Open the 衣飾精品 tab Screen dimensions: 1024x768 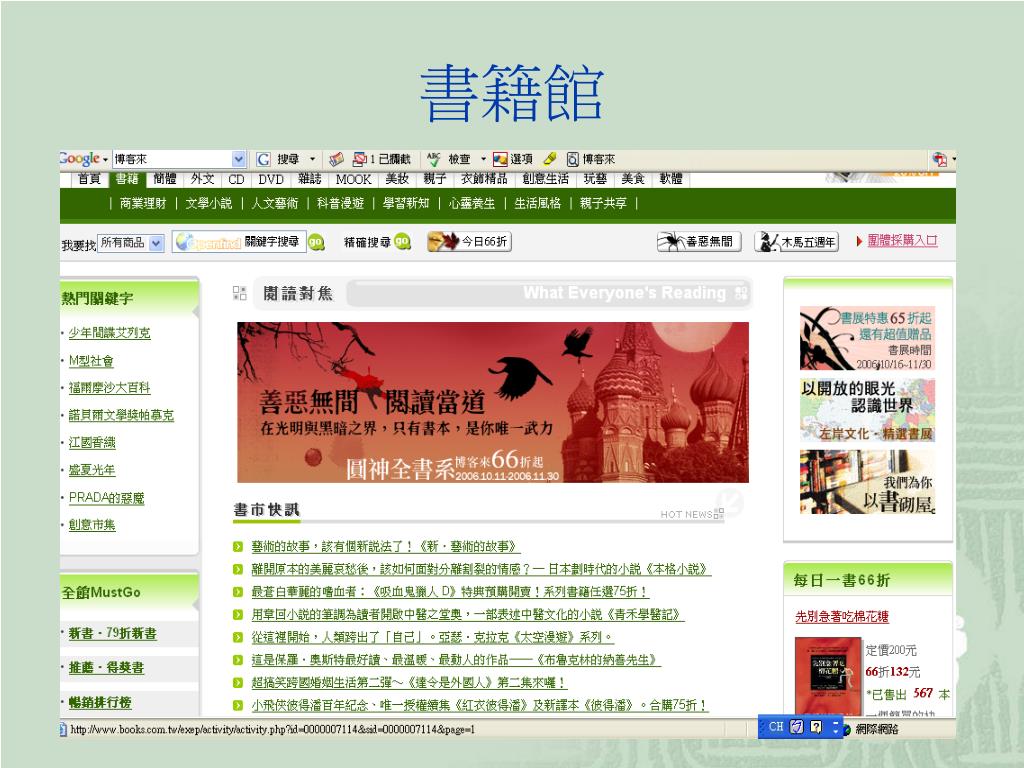click(x=484, y=180)
